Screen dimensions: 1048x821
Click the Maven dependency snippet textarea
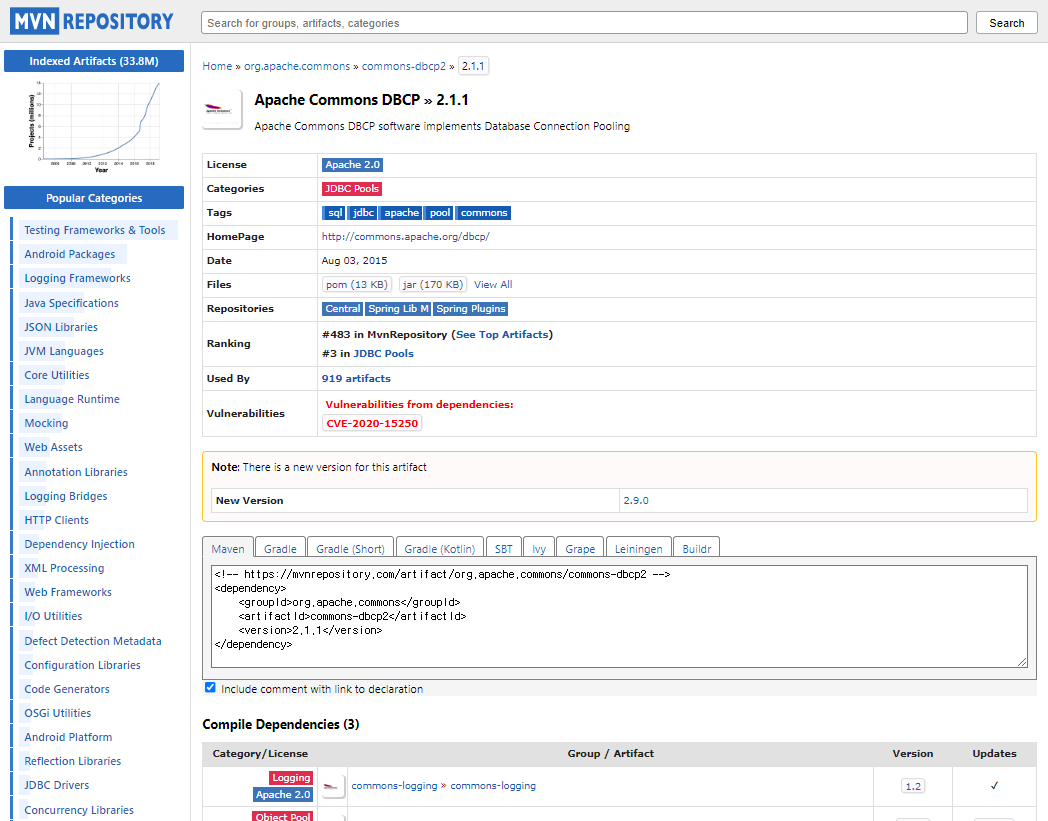pyautogui.click(x=620, y=616)
